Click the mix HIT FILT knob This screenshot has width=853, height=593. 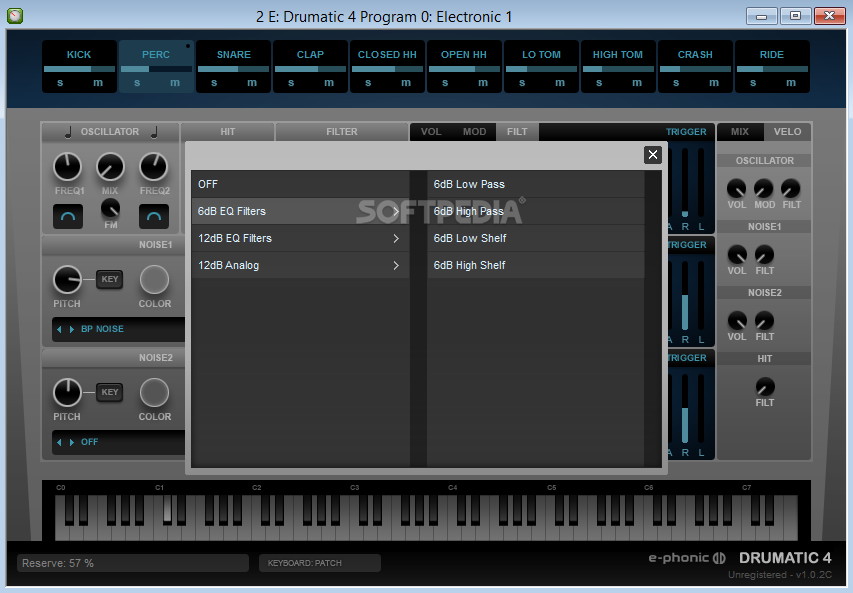[765, 387]
